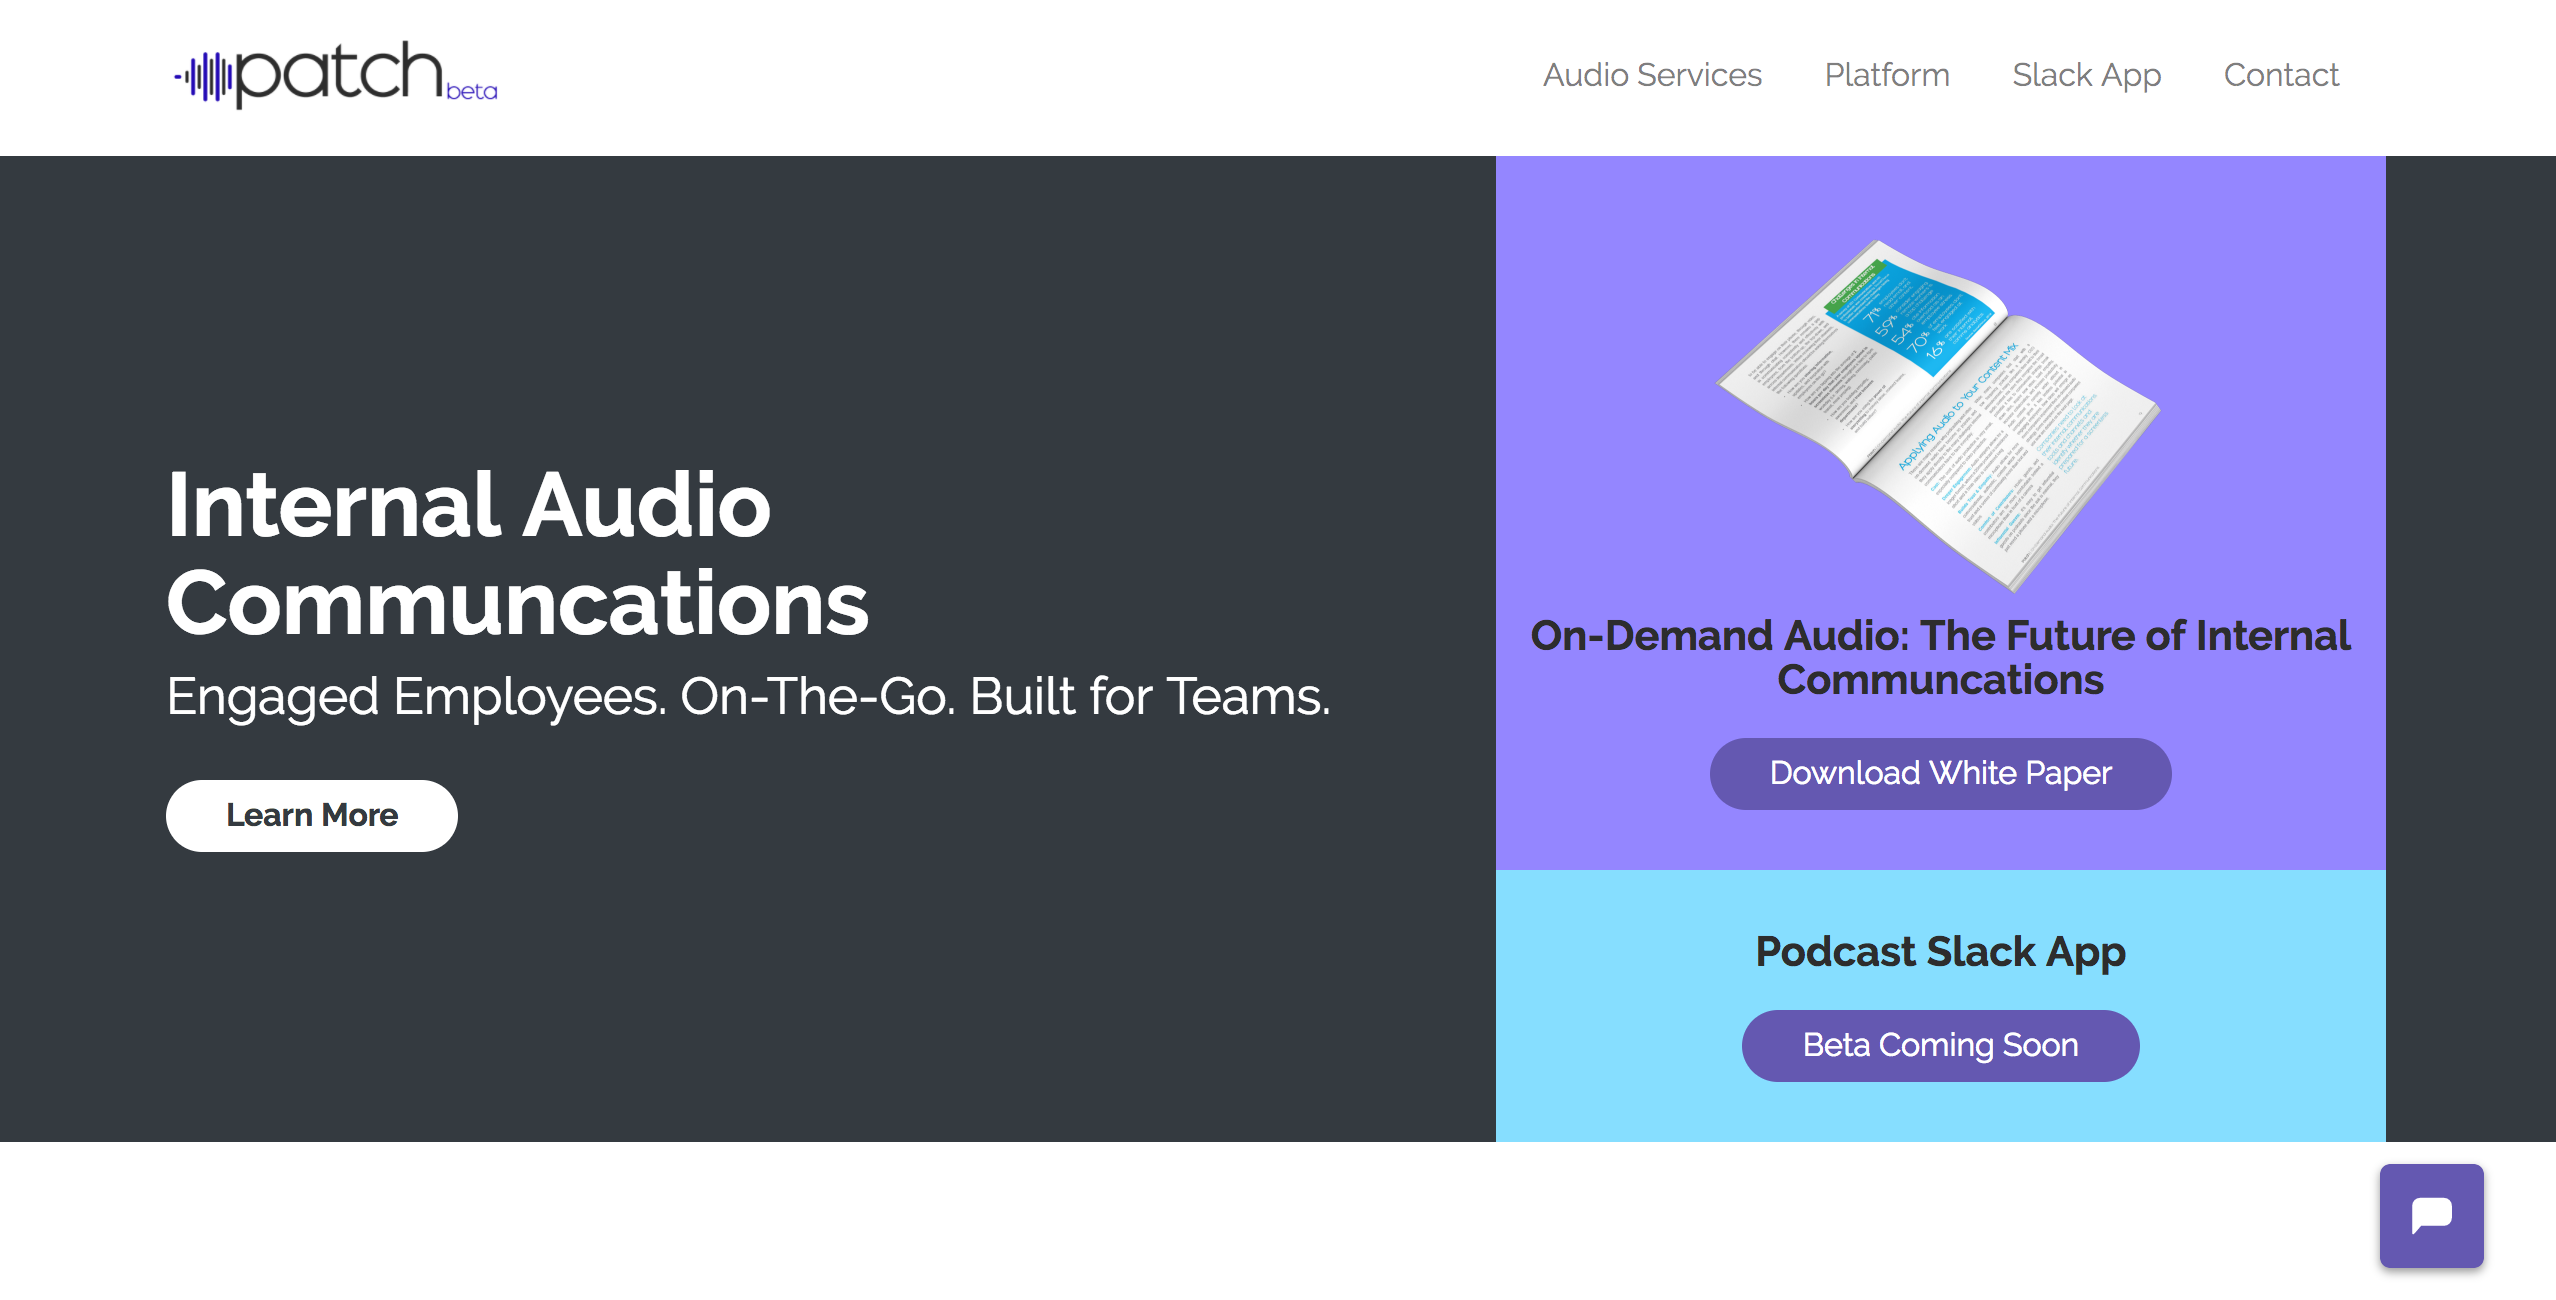Click the Patch beta logo
Image resolution: width=2556 pixels, height=1300 pixels.
(335, 75)
